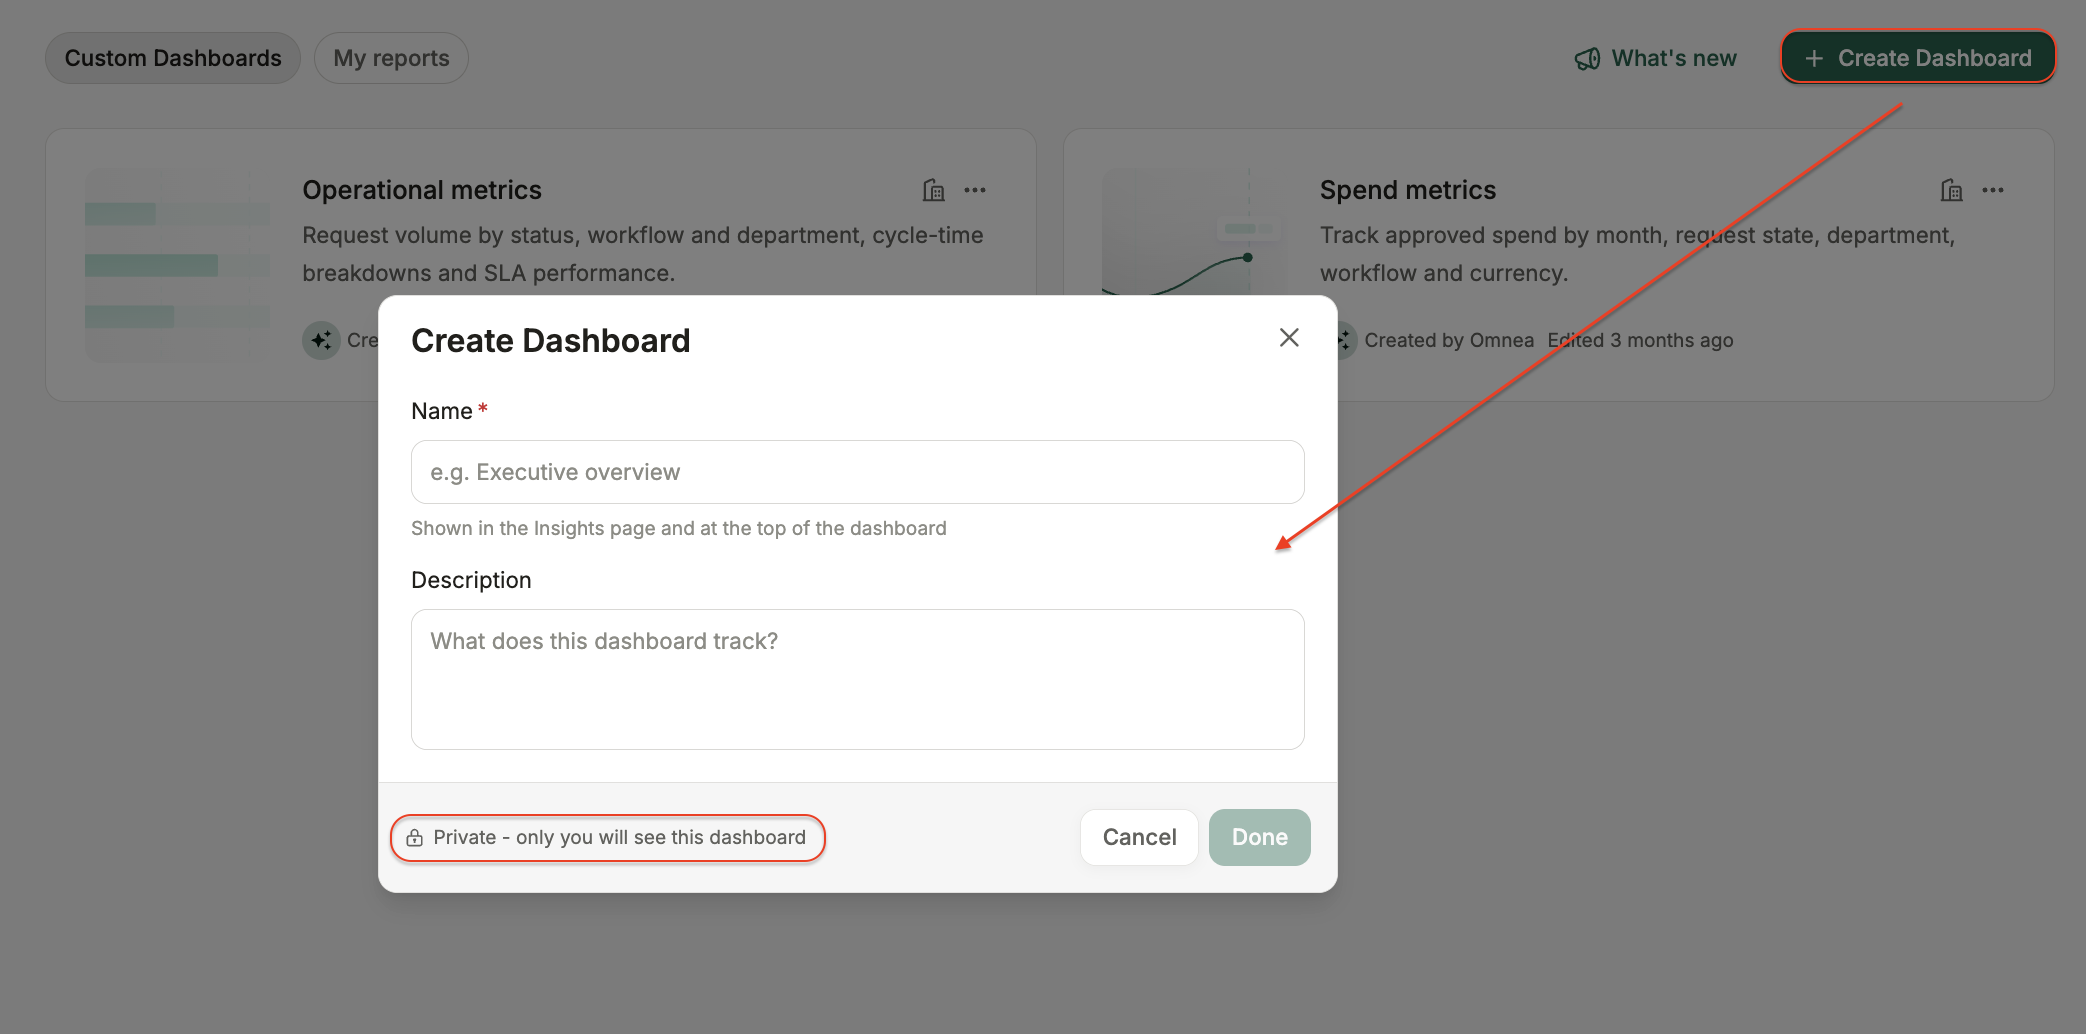Confirm with the Done button
Viewport: 2086px width, 1034px height.
tap(1260, 837)
